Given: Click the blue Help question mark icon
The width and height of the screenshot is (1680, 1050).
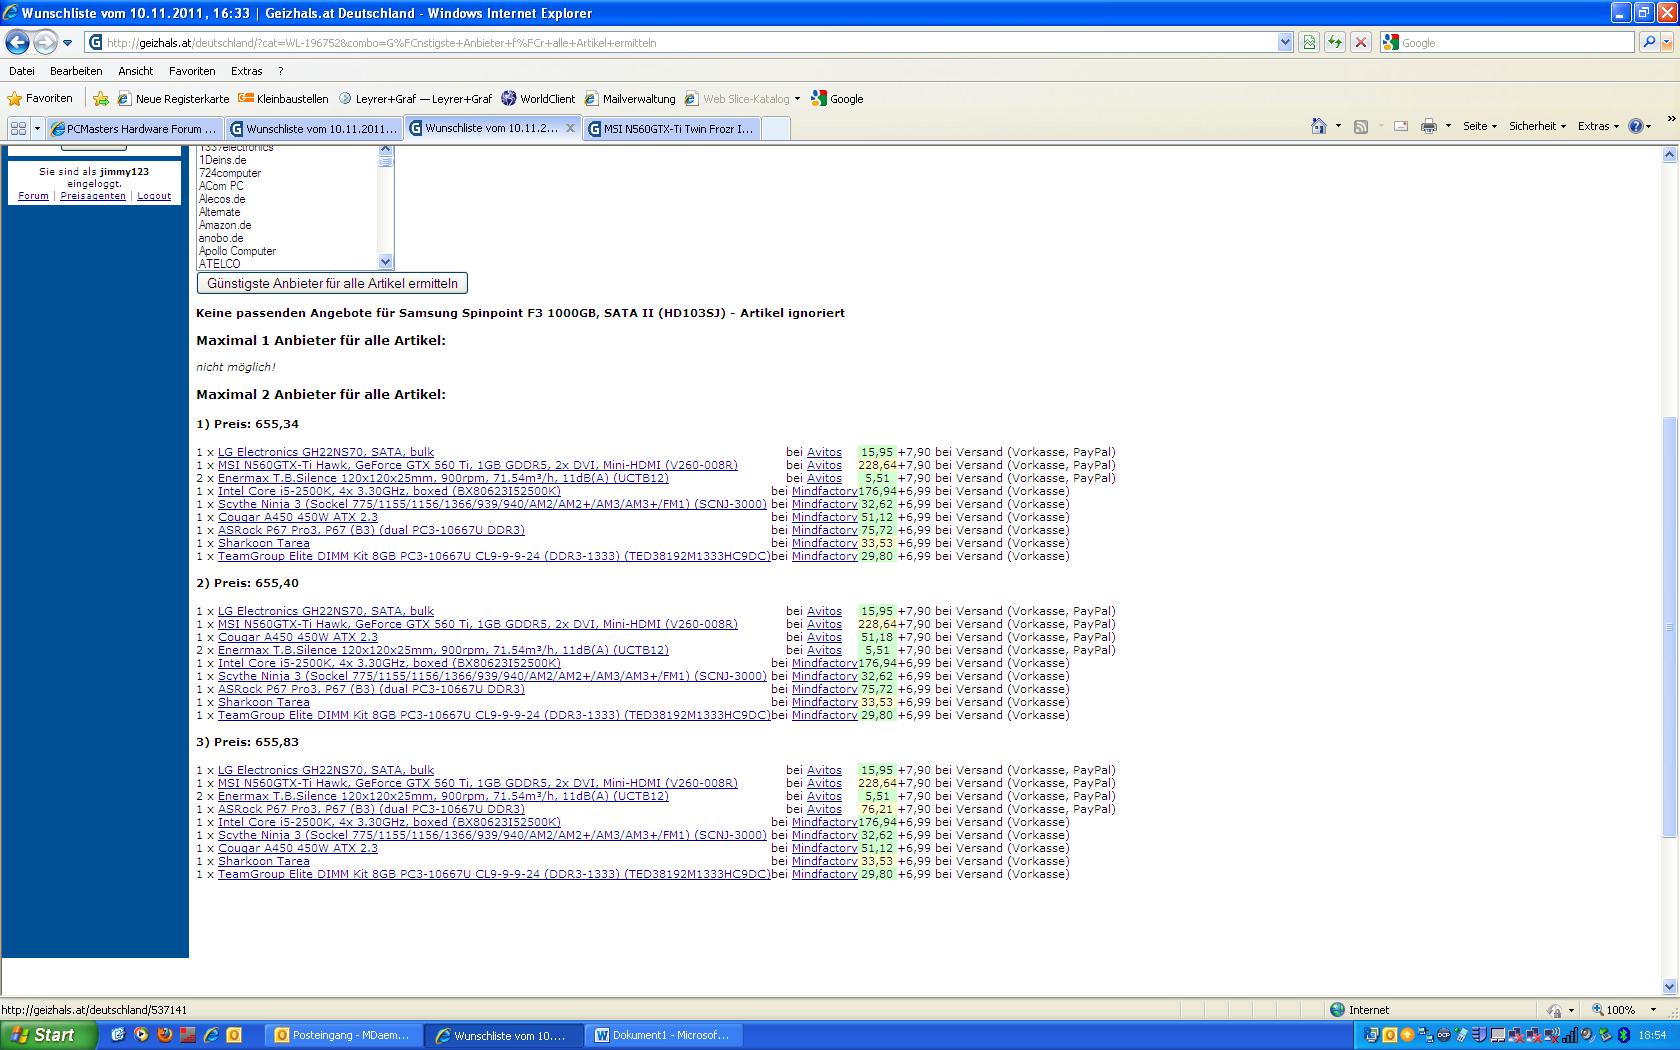Looking at the screenshot, I should point(1635,126).
